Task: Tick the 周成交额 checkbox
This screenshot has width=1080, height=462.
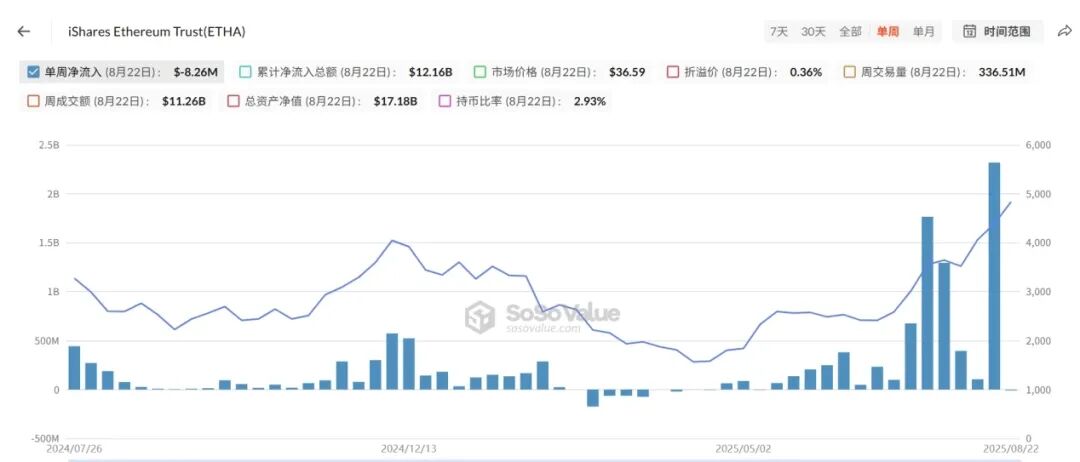Action: 32,101
